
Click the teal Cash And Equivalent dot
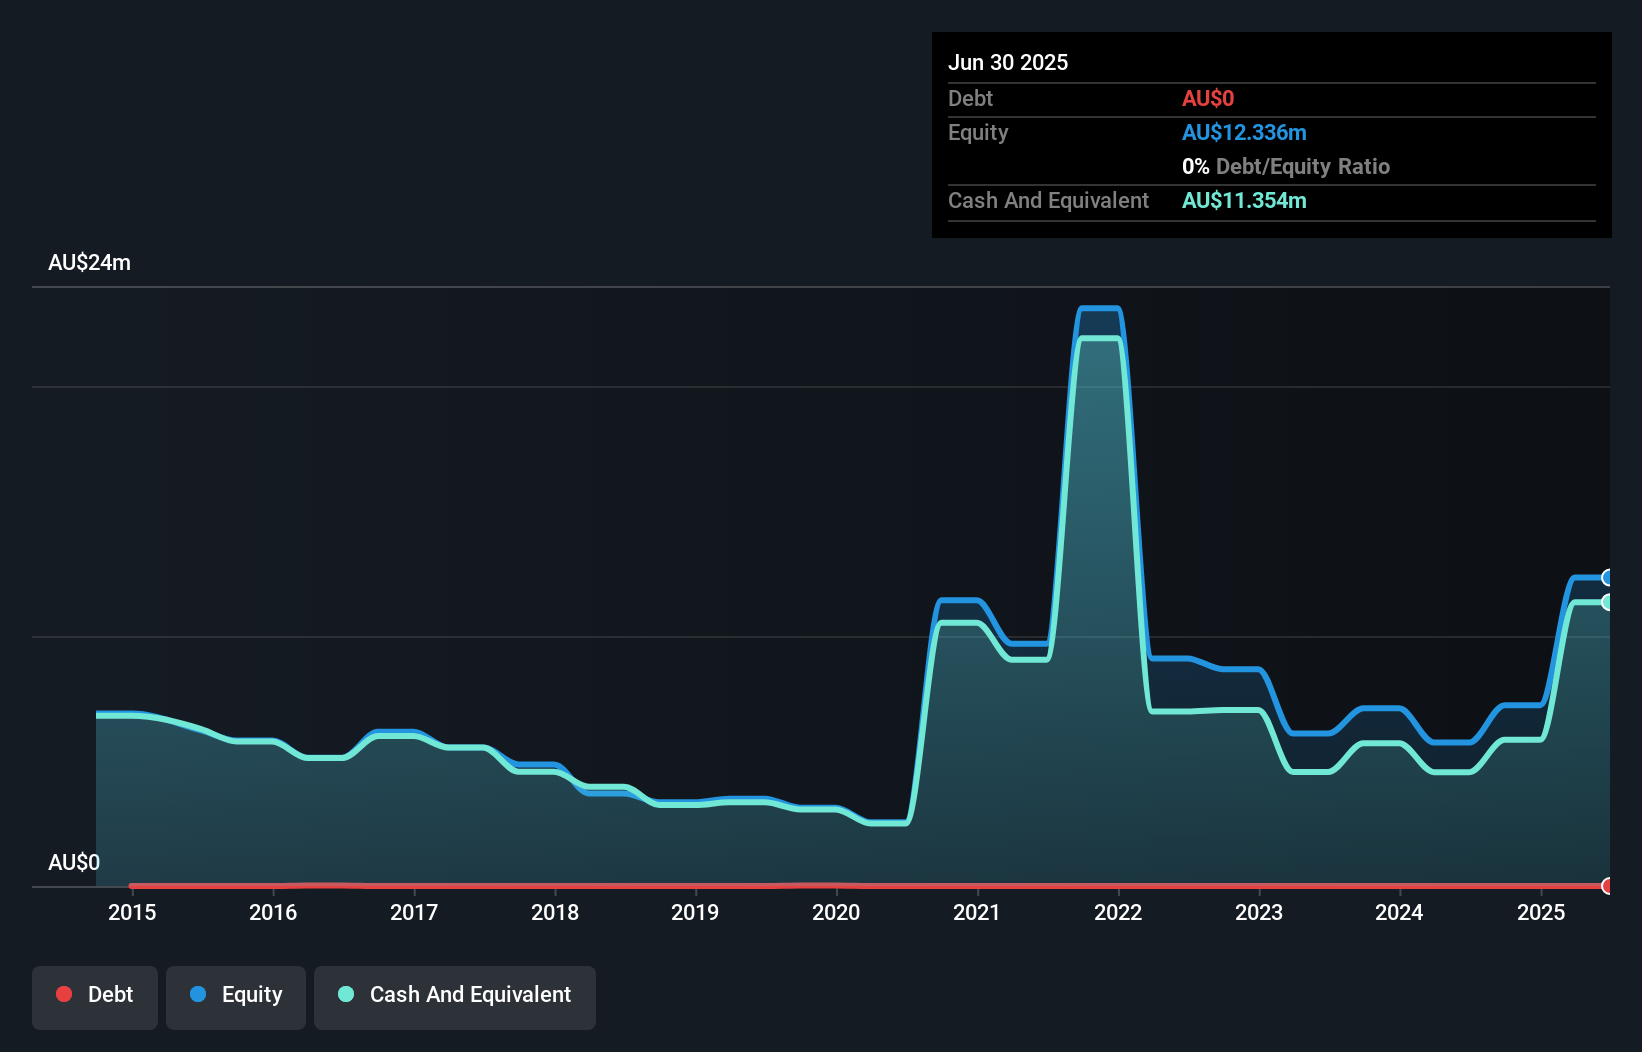[345, 994]
